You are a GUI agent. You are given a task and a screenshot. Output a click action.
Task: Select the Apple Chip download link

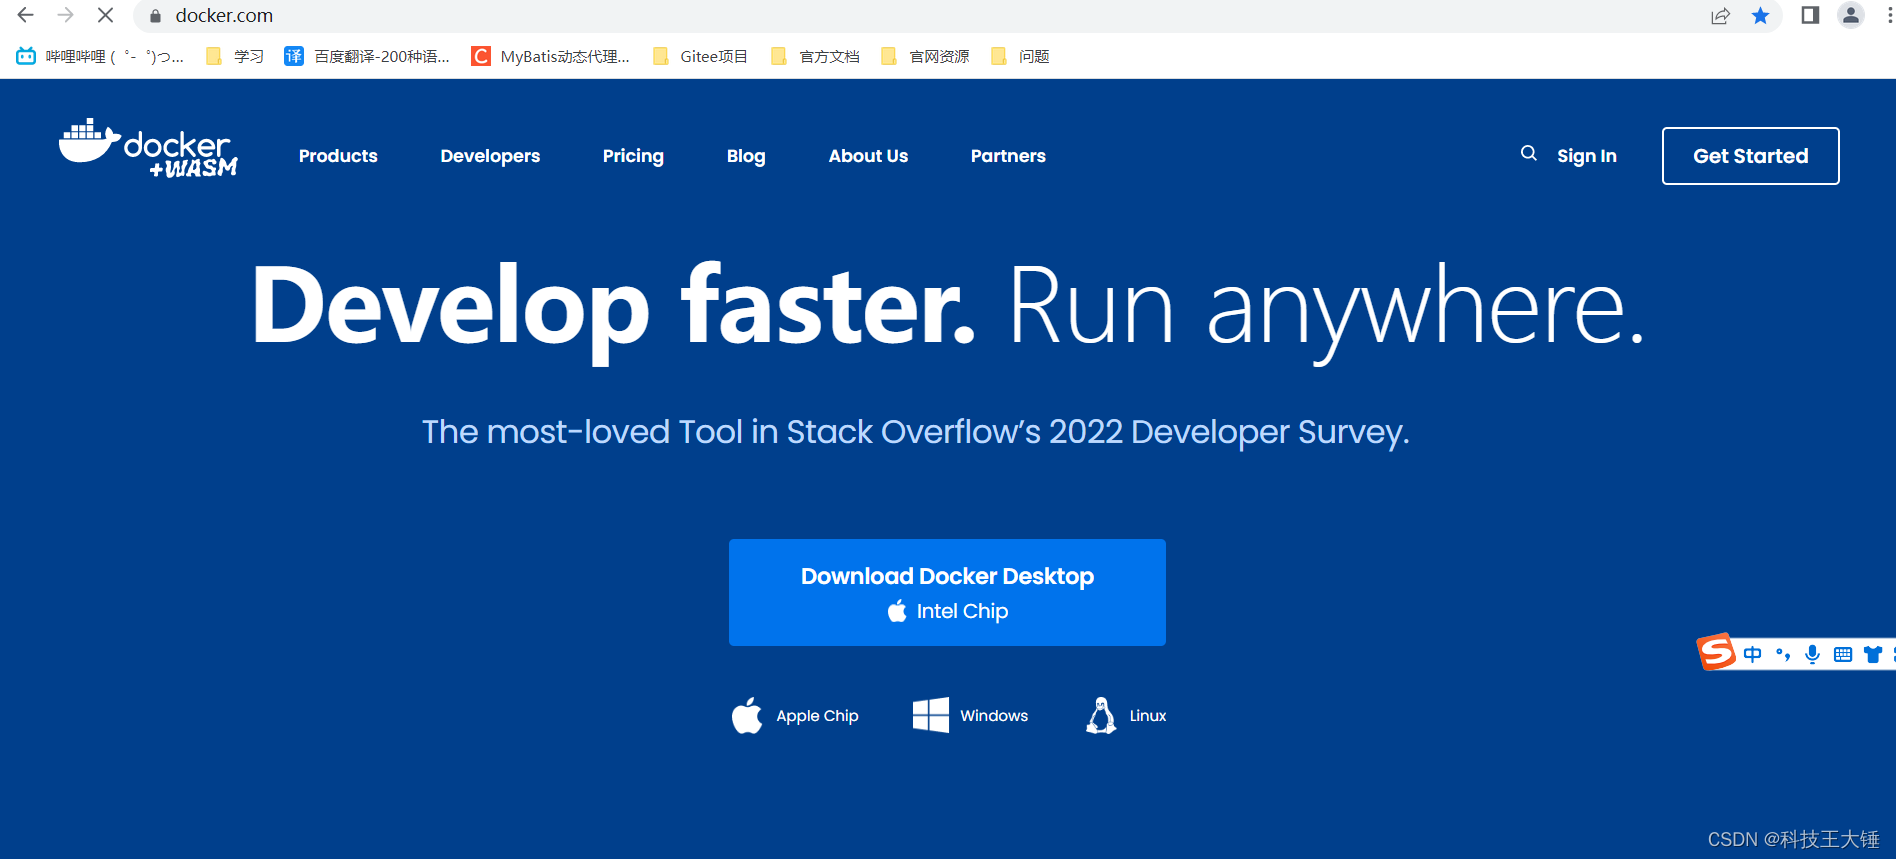click(x=795, y=715)
